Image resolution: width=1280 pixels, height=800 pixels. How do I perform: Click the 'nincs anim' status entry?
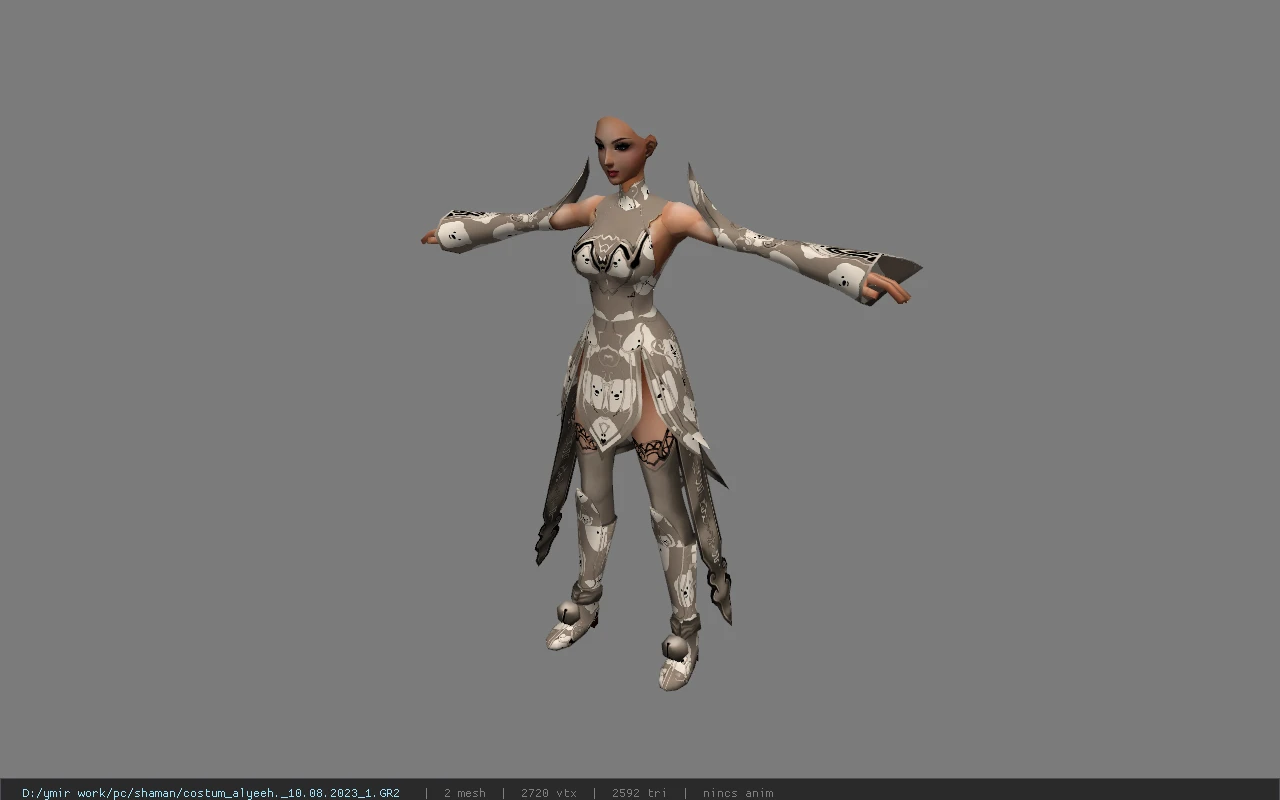(x=738, y=793)
